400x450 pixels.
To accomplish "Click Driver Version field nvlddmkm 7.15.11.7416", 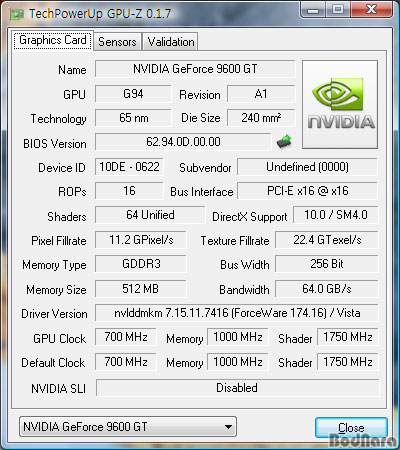I will [237, 313].
